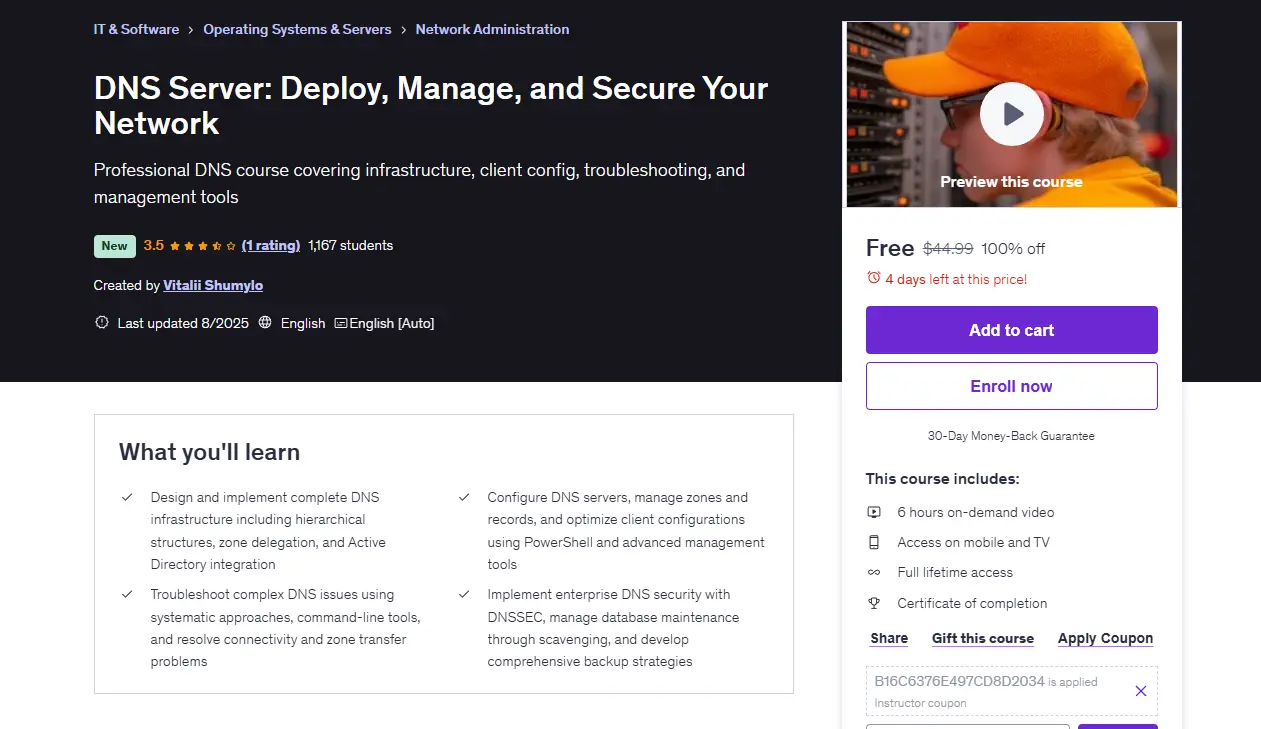This screenshot has height=729, width=1261.
Task: Open IT & Software breadcrumb
Action: click(136, 29)
